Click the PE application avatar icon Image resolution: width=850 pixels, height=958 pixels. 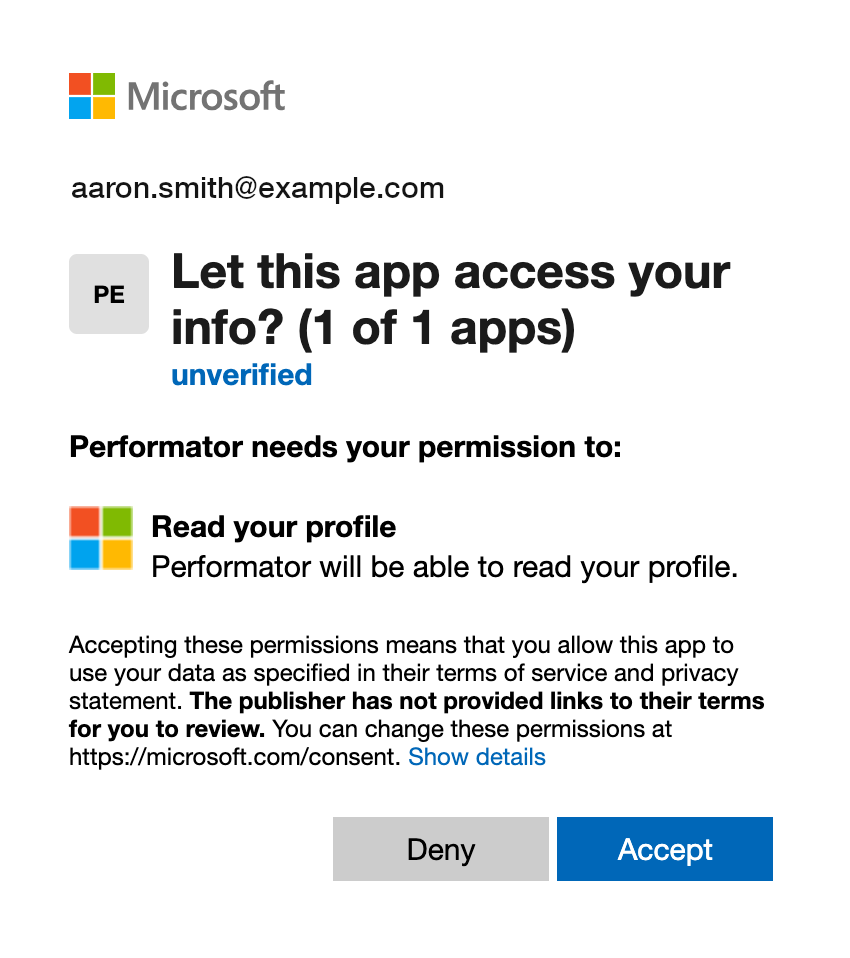[108, 293]
